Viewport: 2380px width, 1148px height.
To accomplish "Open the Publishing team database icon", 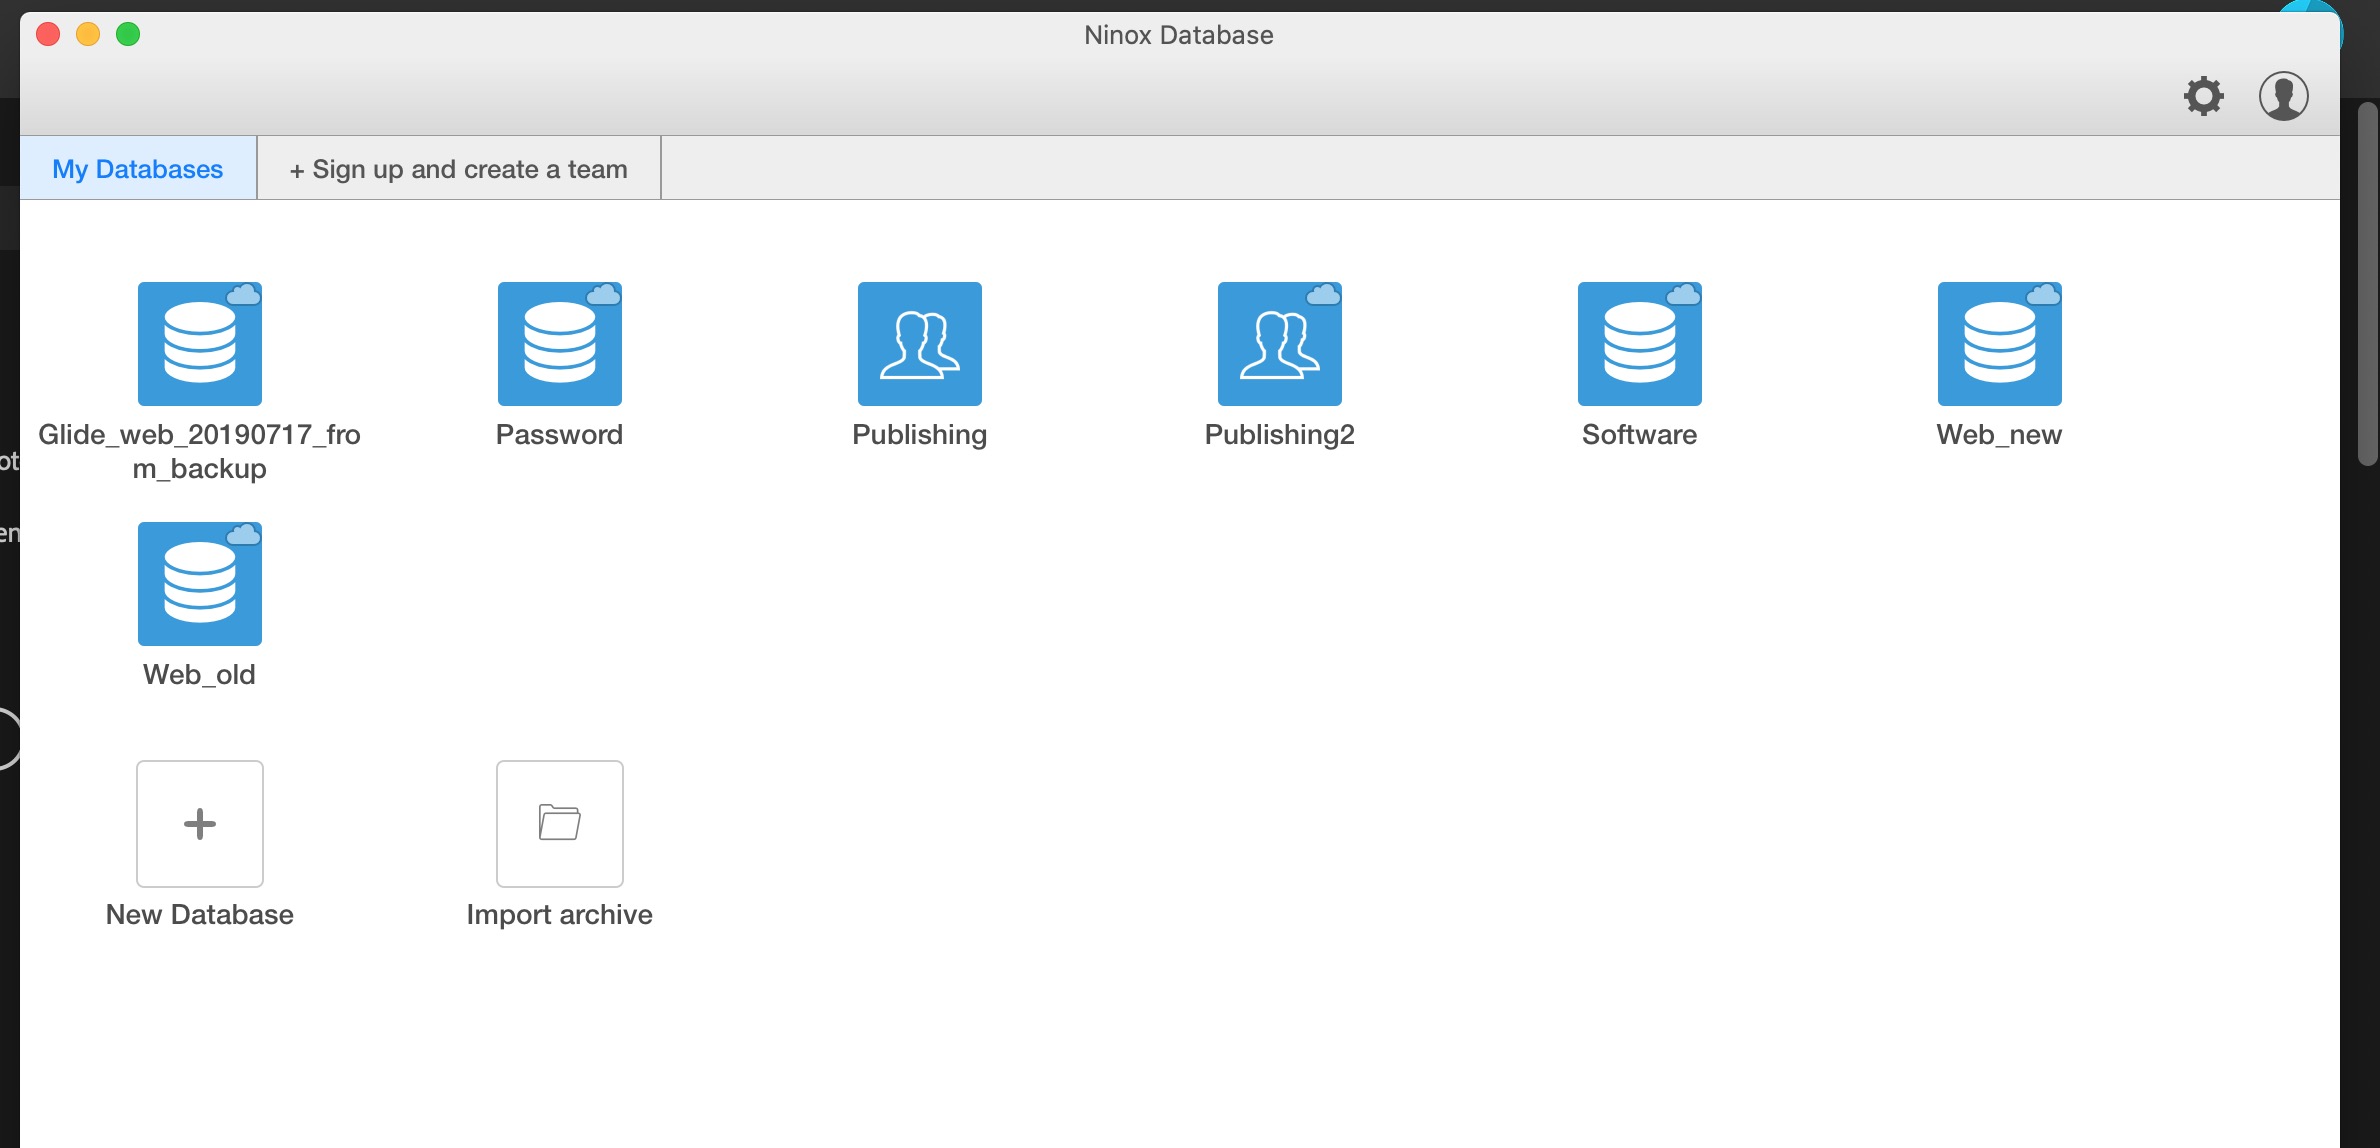I will [920, 344].
